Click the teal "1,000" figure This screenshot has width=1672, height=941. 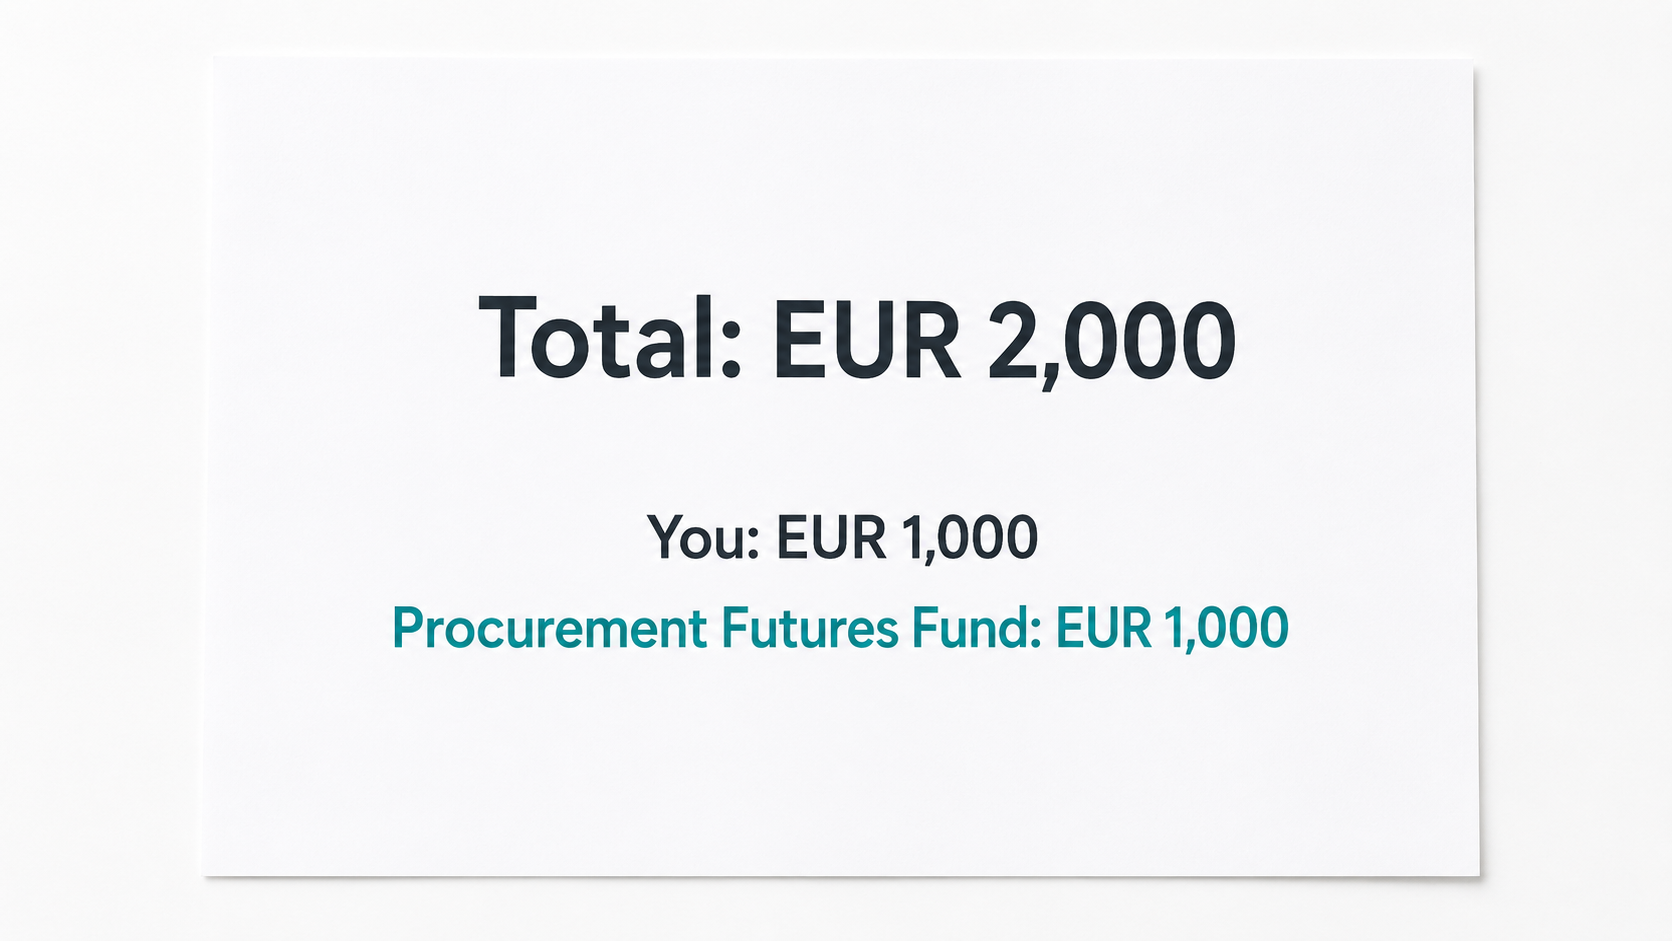pos(1227,630)
